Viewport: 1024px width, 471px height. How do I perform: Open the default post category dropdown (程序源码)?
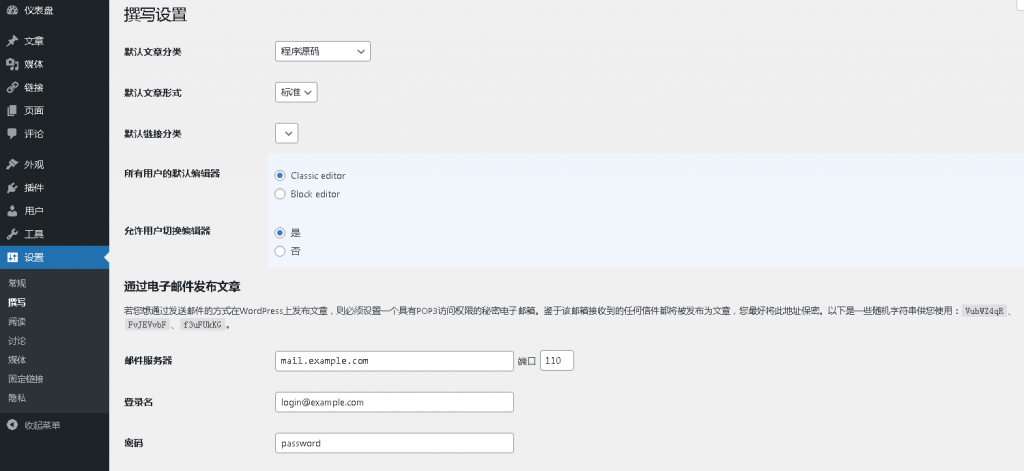[322, 51]
